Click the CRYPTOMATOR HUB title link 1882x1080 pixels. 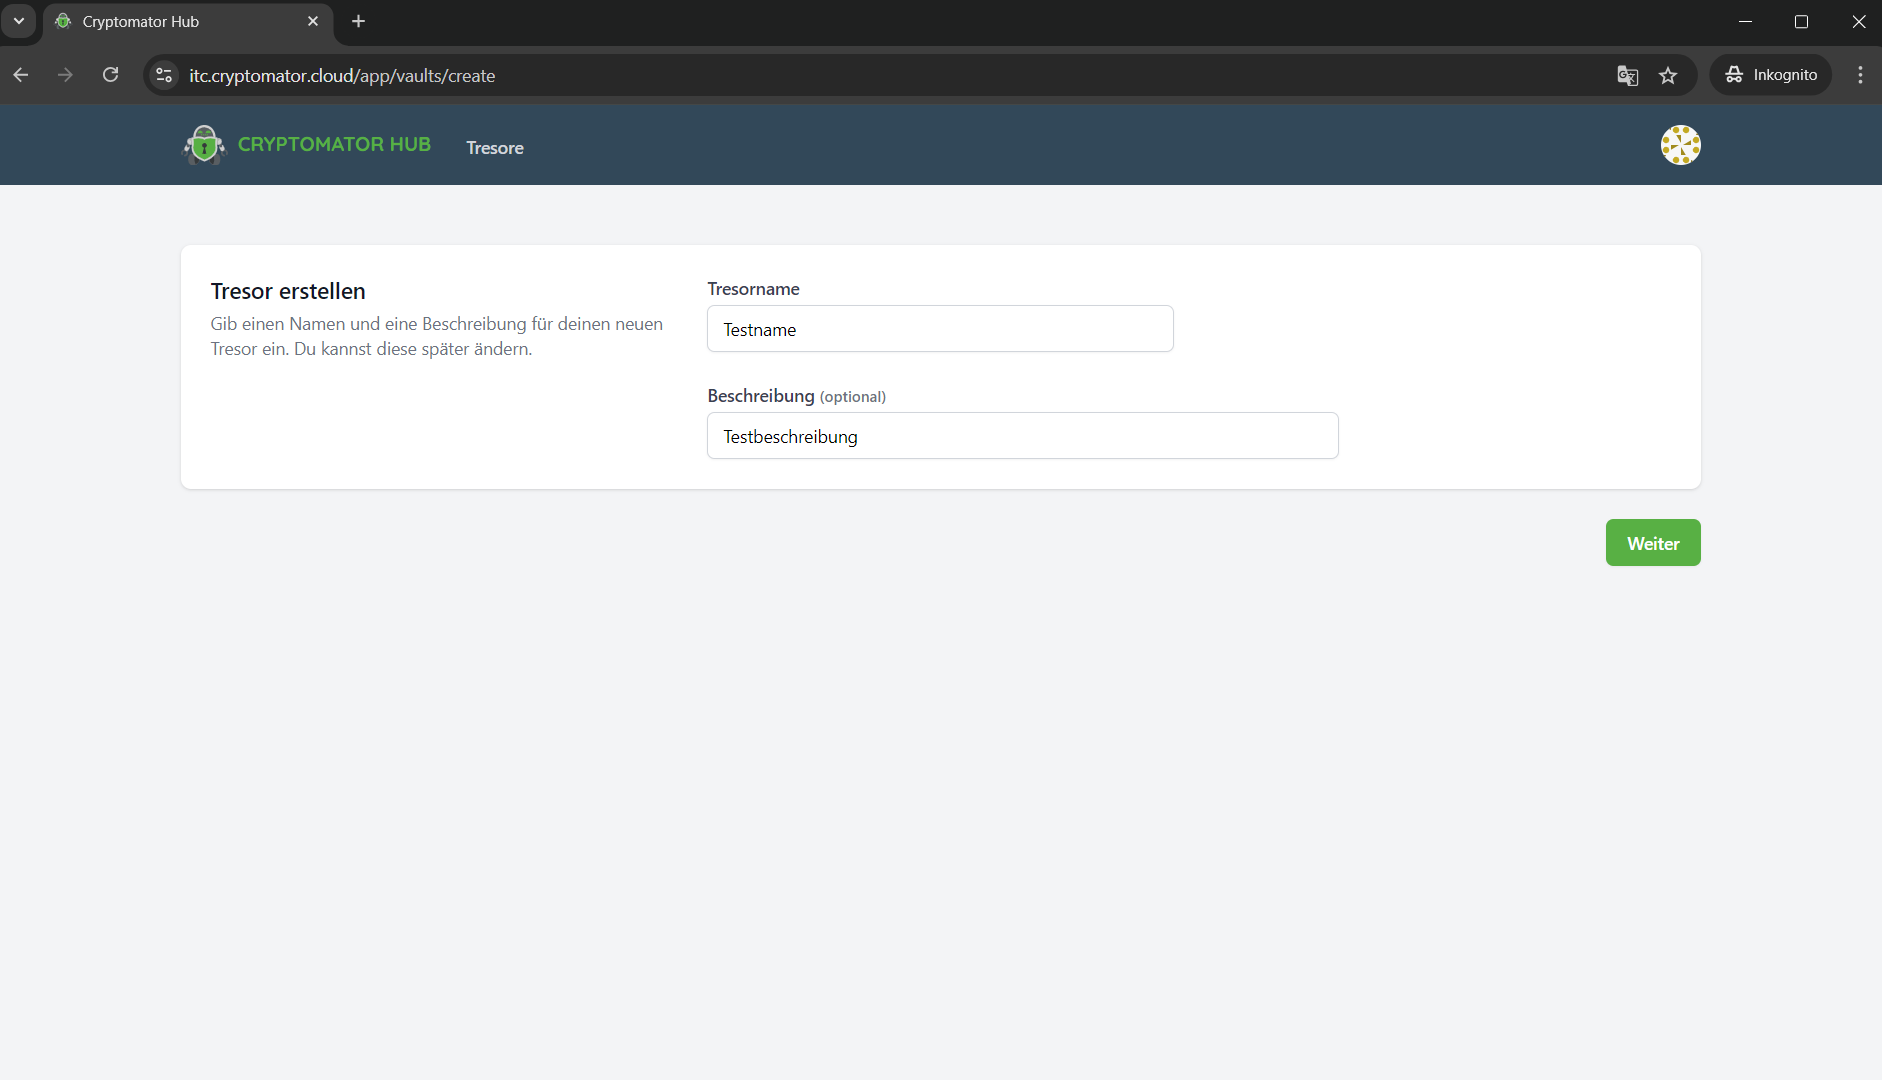(x=334, y=144)
